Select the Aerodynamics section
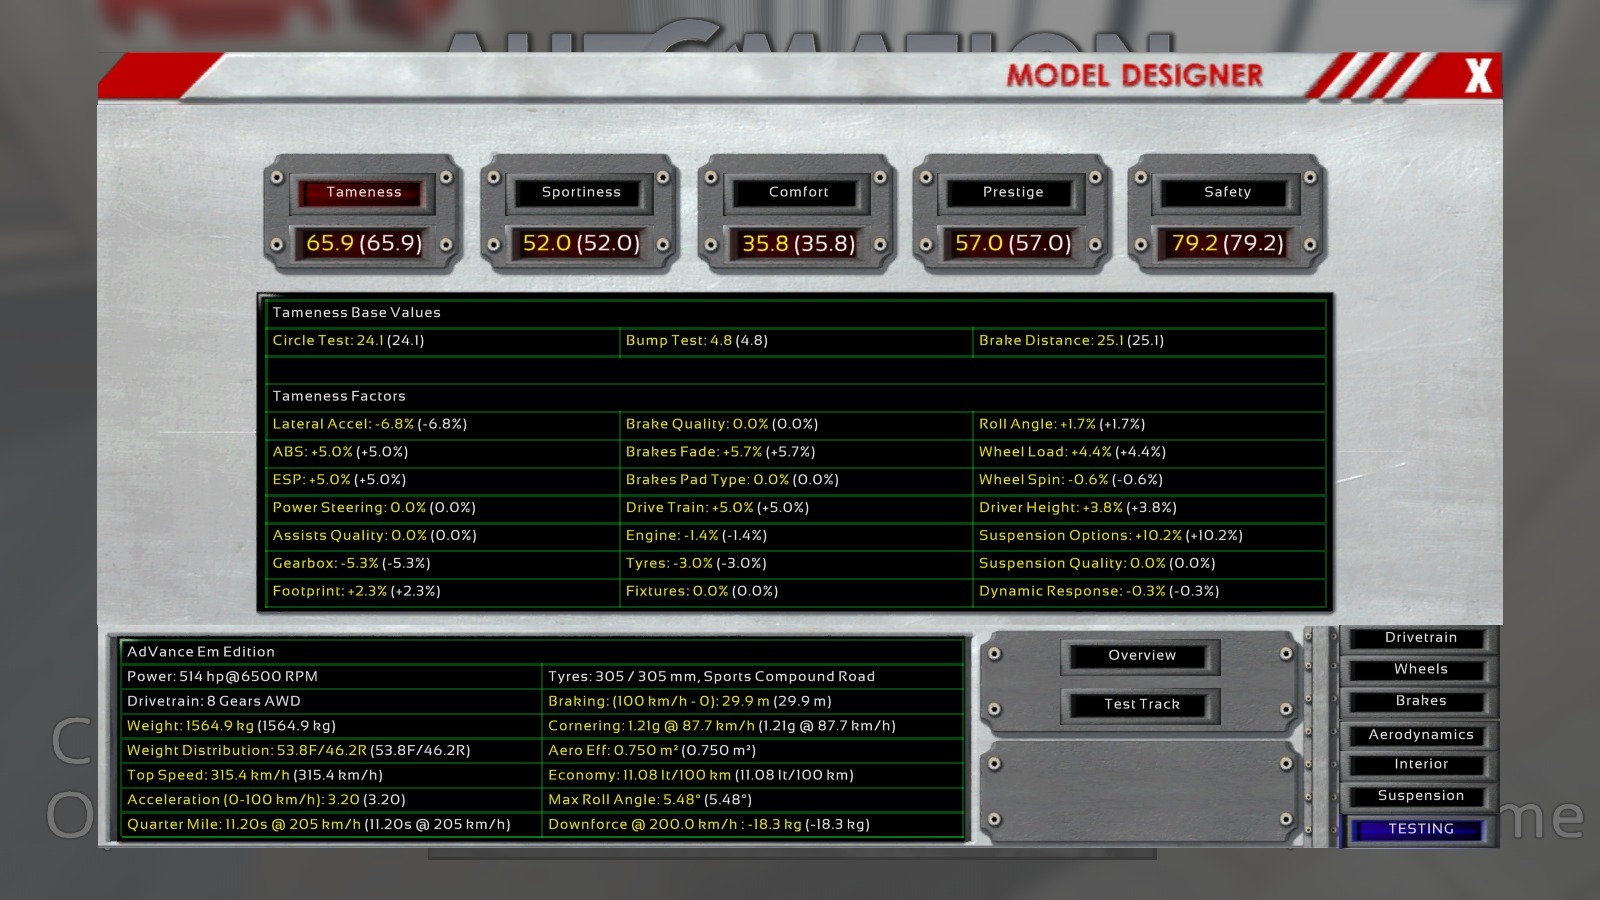Viewport: 1600px width, 900px height. click(1420, 735)
